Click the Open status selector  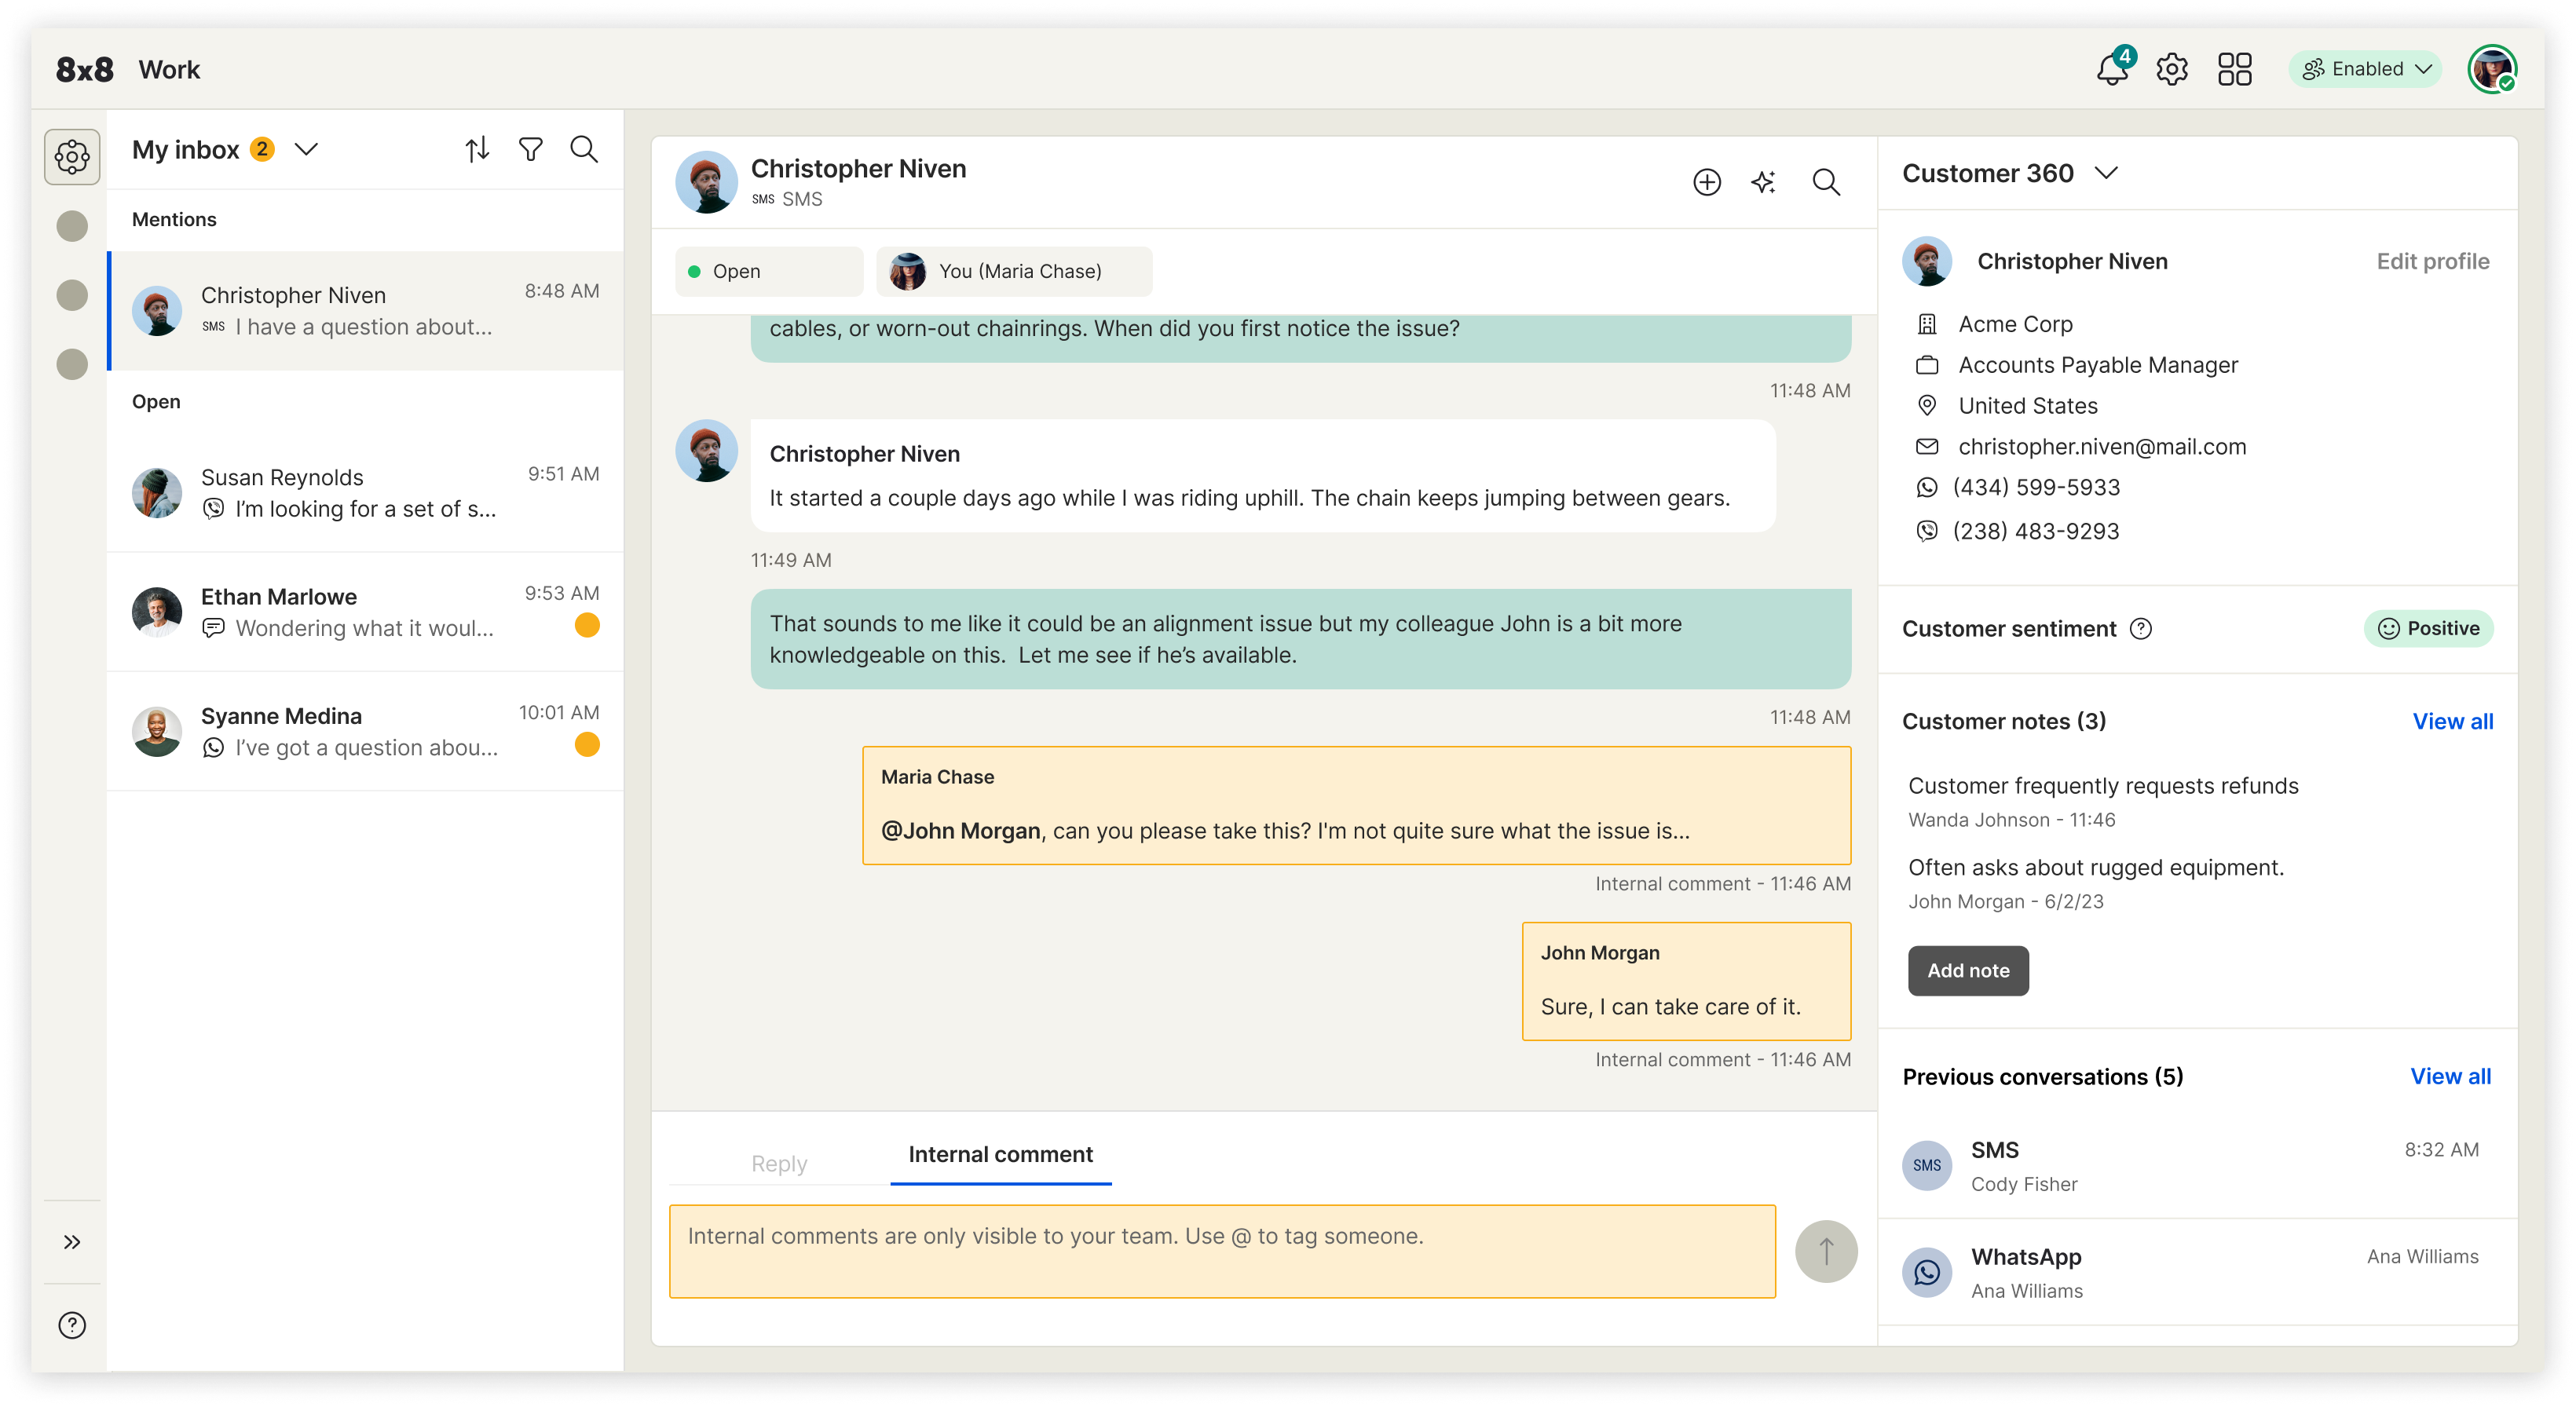coord(768,271)
